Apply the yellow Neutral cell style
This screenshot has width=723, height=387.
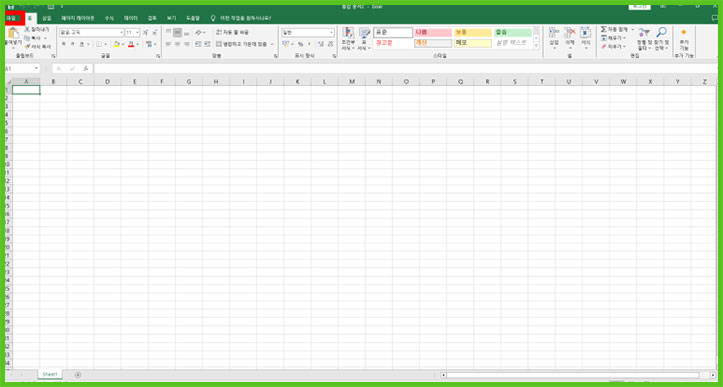coord(473,33)
